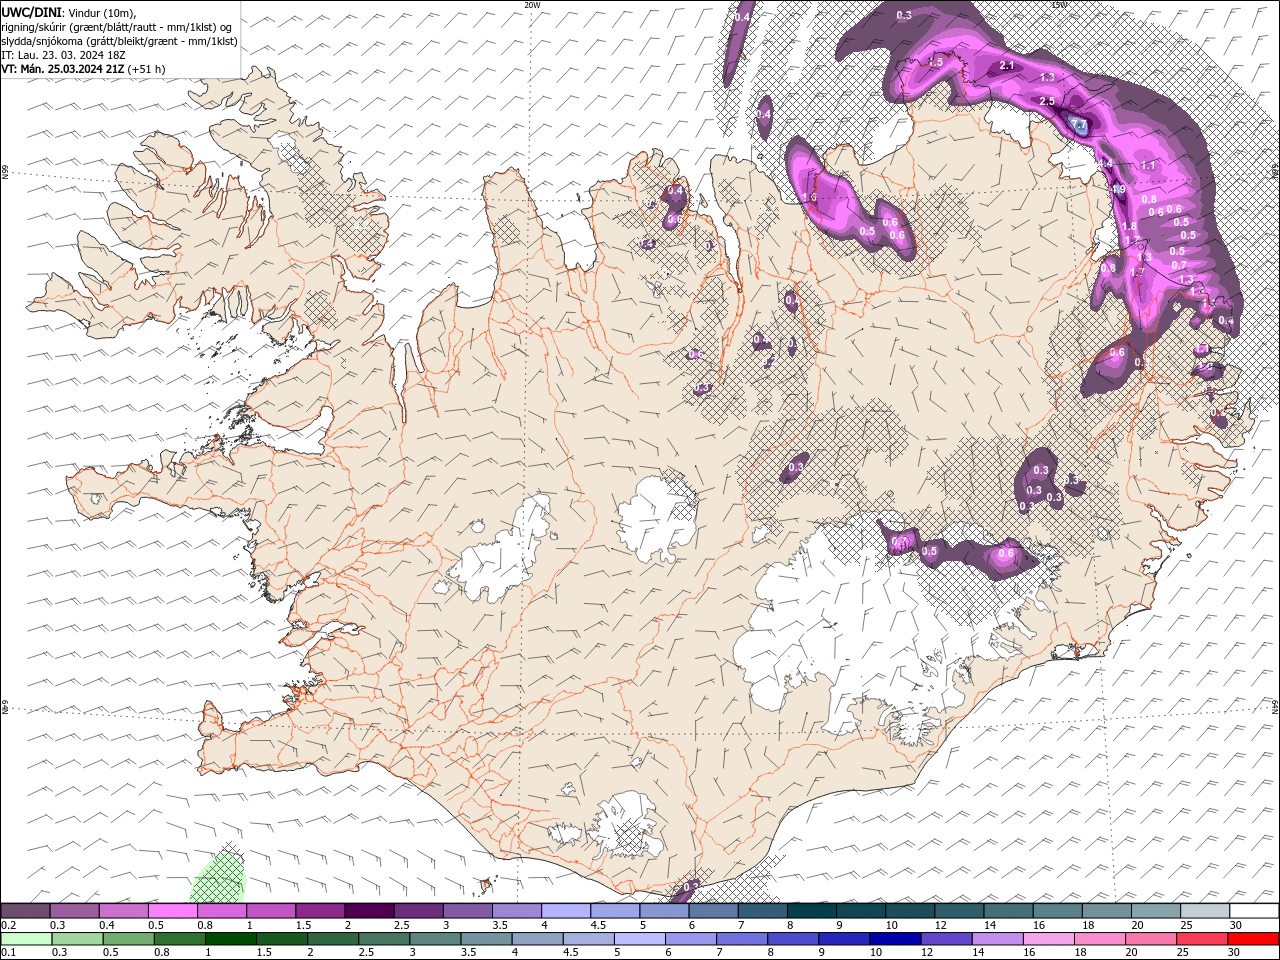This screenshot has width=1280, height=960.
Task: Pick the light pink swatch labeled 16 in lower legend
Action: [1049, 939]
